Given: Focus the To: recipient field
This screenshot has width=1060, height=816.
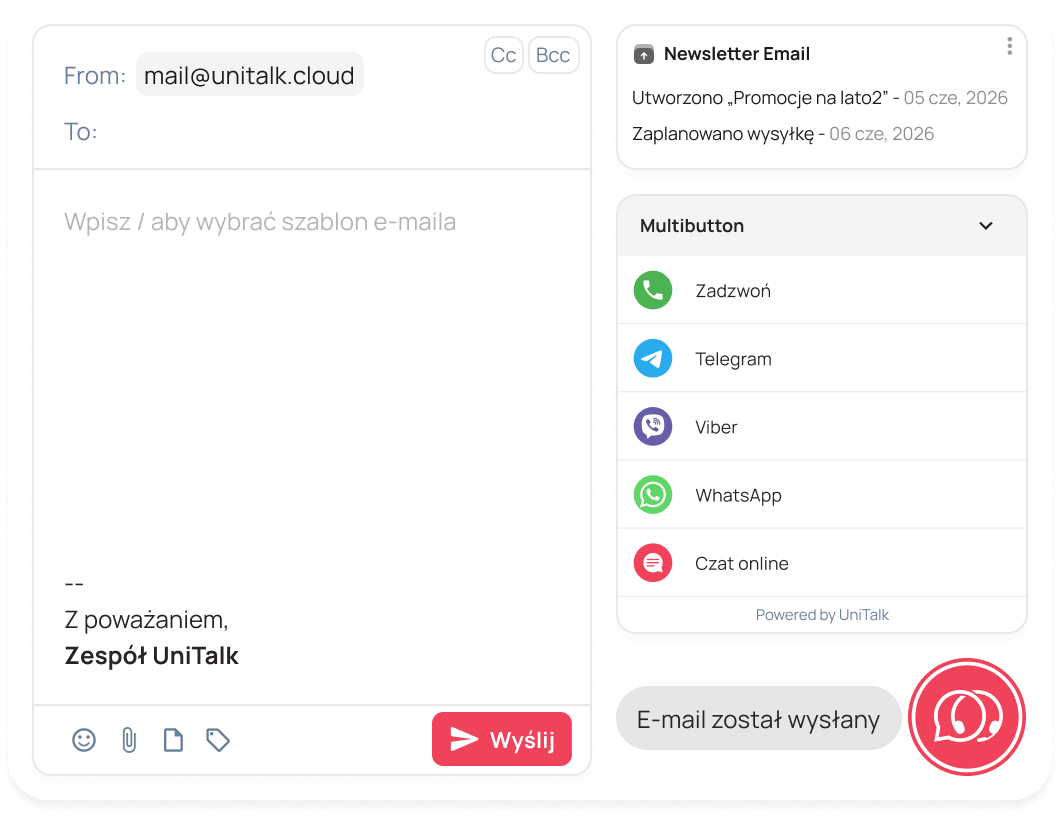Looking at the screenshot, I should point(311,131).
